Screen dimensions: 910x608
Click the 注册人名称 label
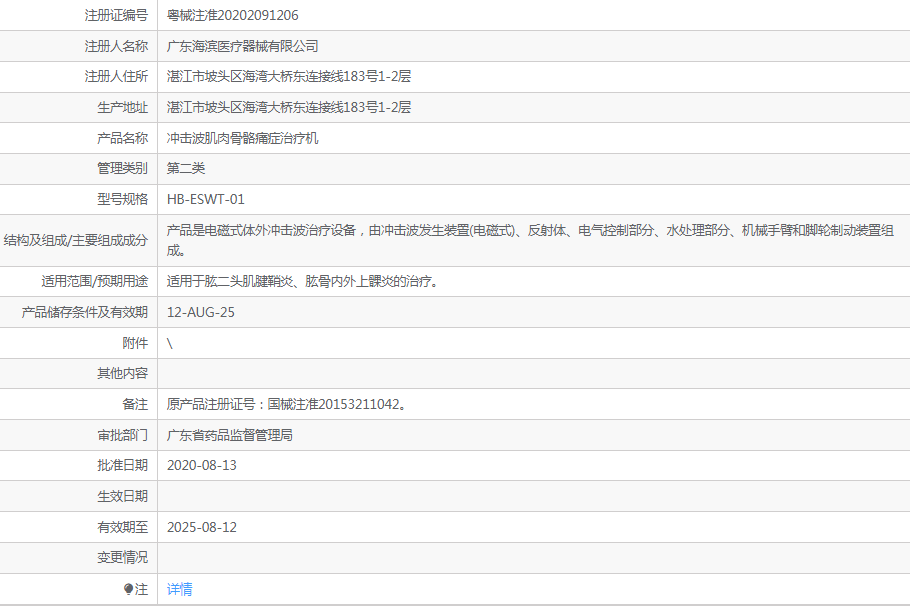pyautogui.click(x=116, y=46)
